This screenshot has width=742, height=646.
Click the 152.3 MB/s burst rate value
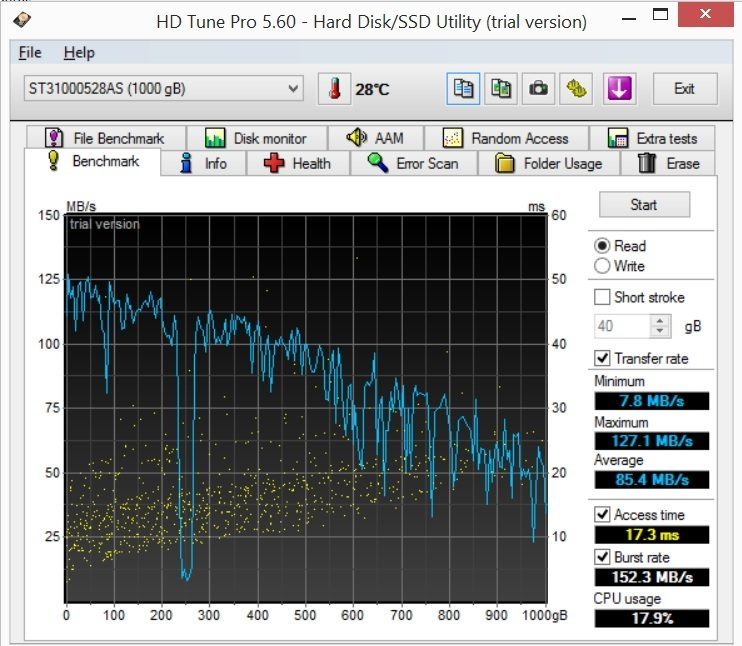652,577
